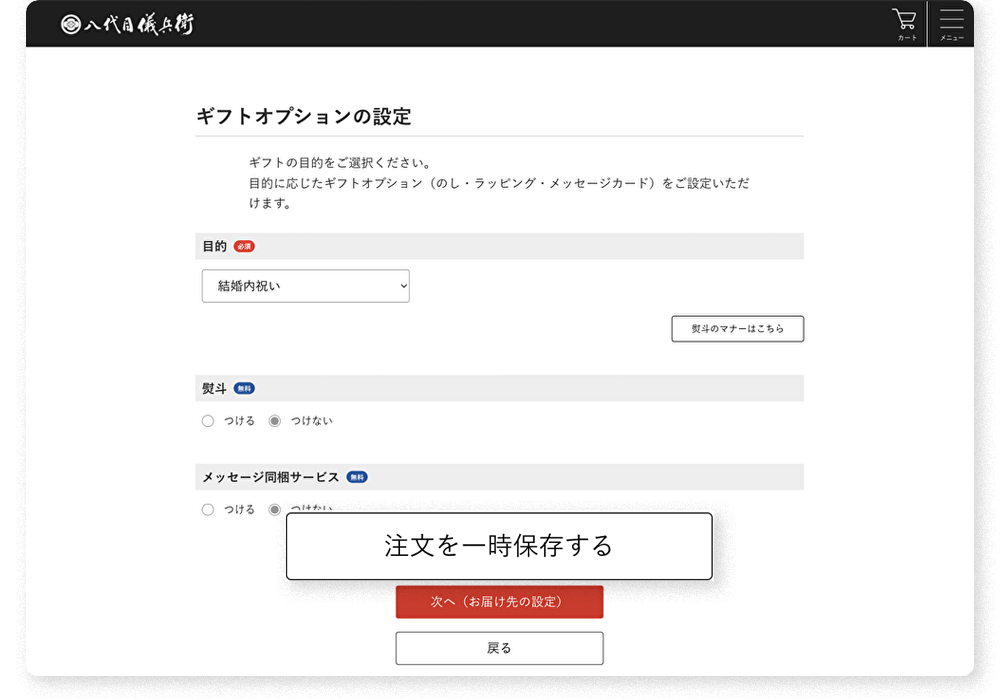Select つける radio for 熨斗

tap(208, 421)
